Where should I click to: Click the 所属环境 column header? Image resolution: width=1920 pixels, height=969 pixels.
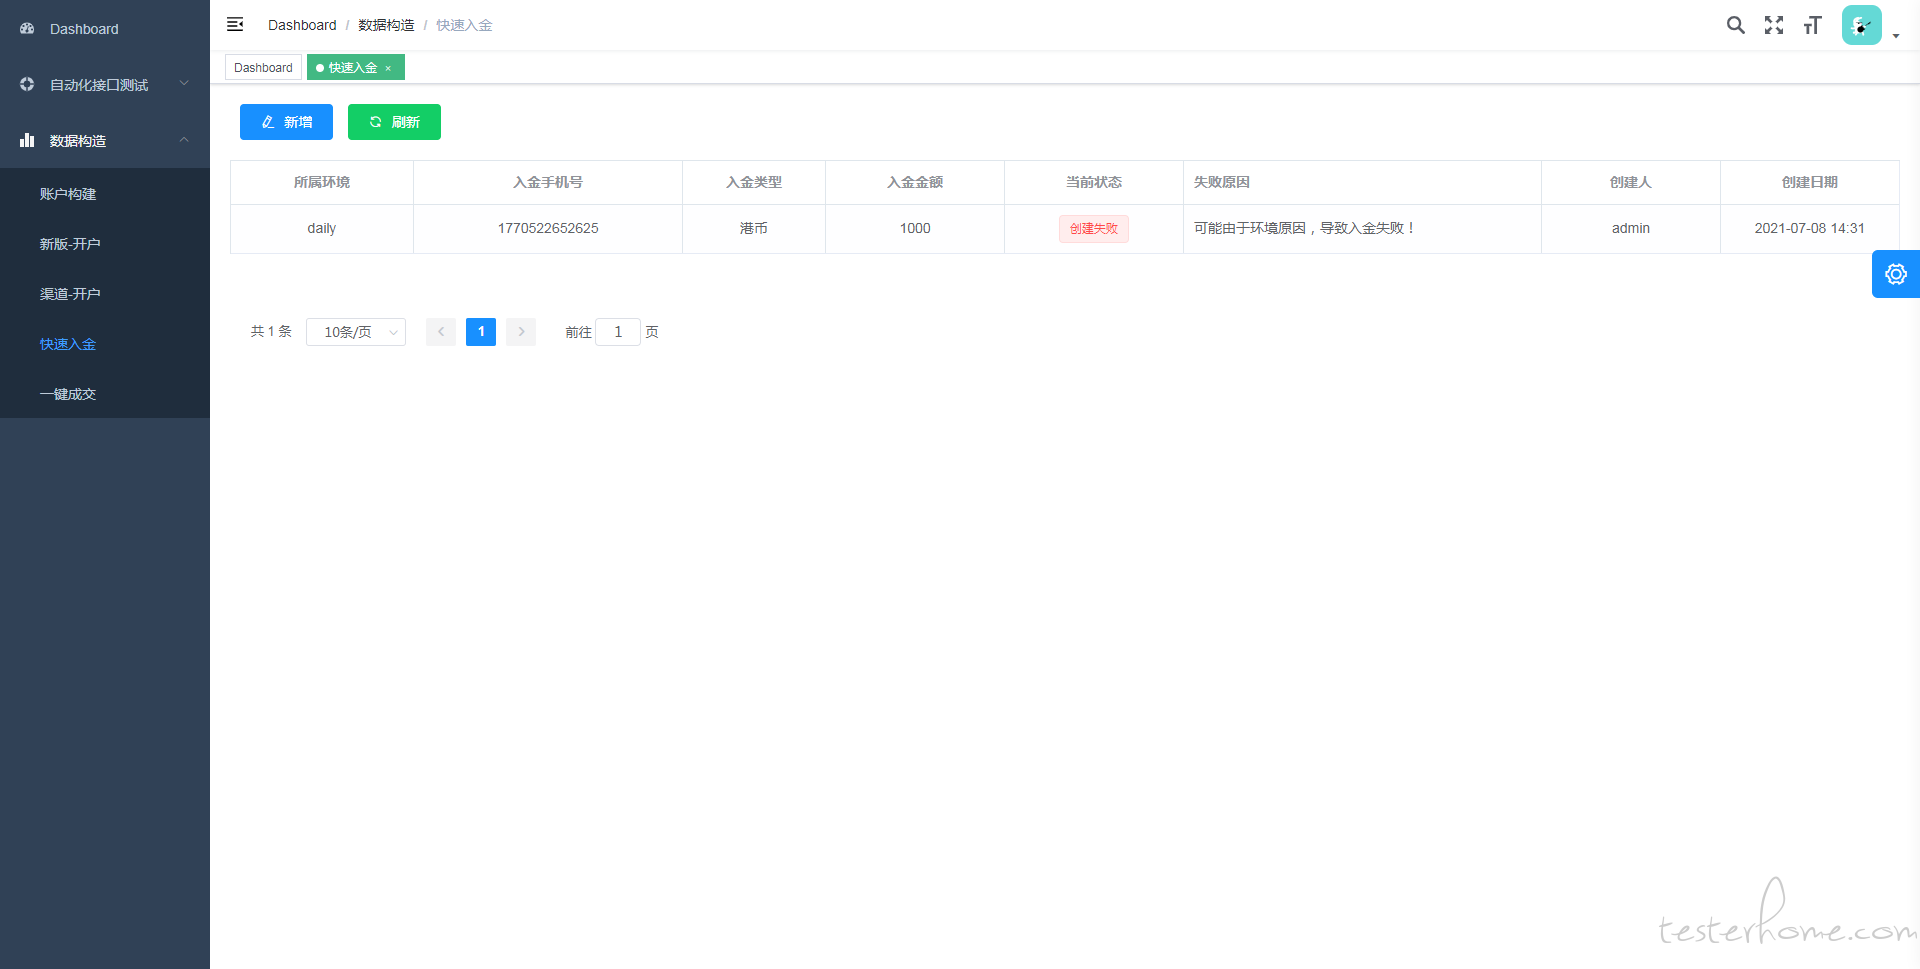[322, 182]
